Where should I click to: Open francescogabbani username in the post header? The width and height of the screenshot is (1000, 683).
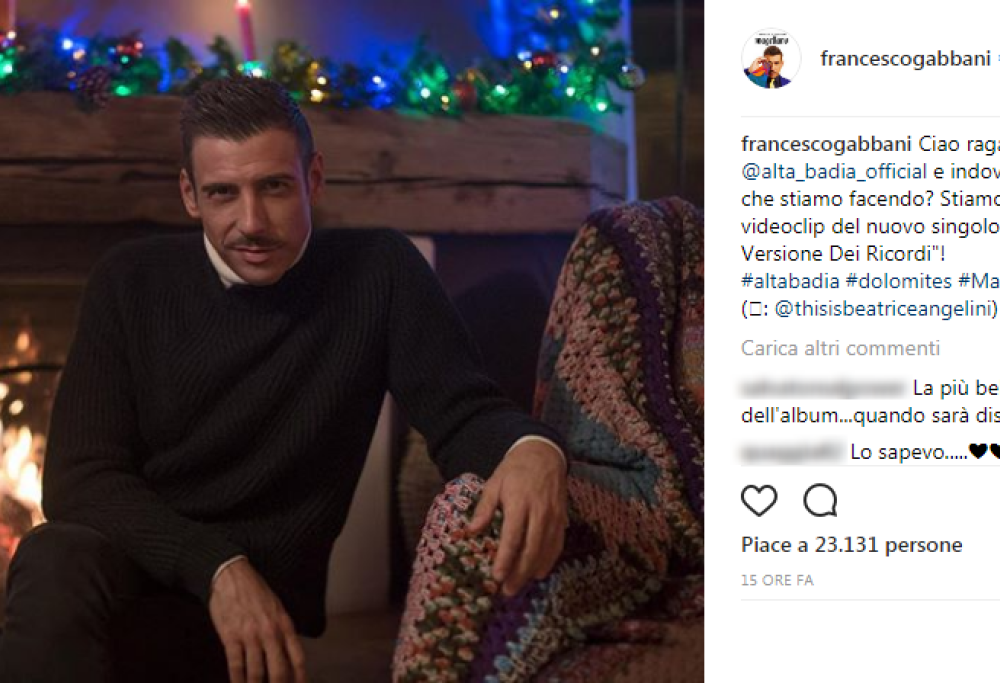[904, 58]
